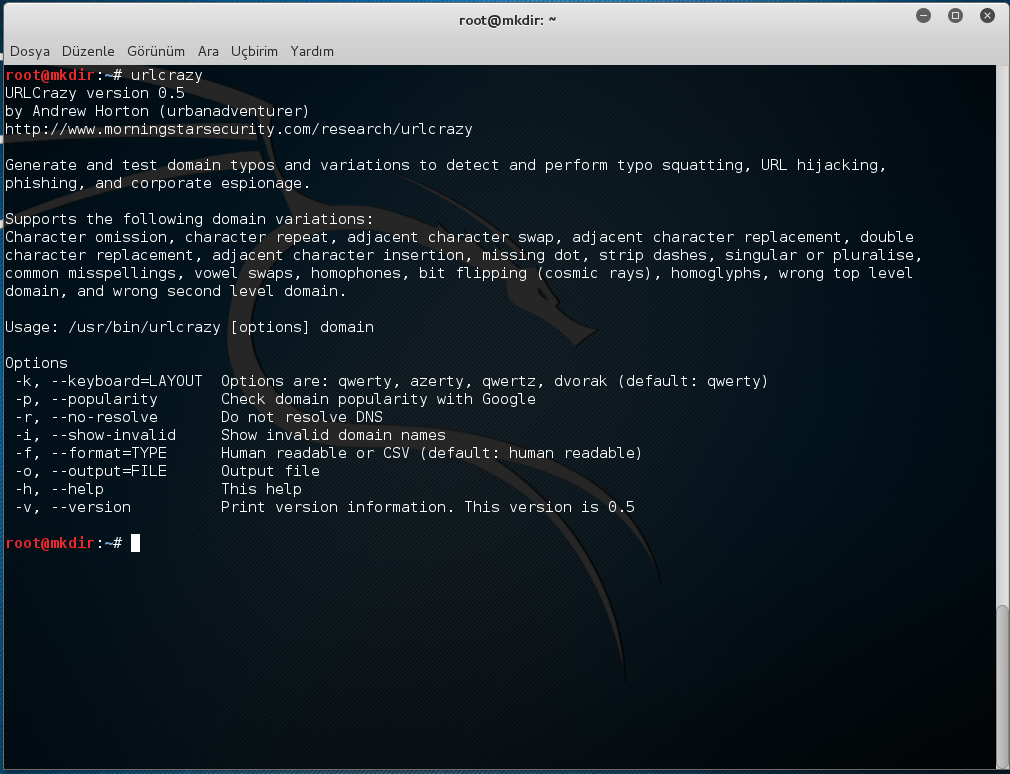This screenshot has height=774, width=1010.
Task: Click the Ara menu item
Action: point(208,51)
